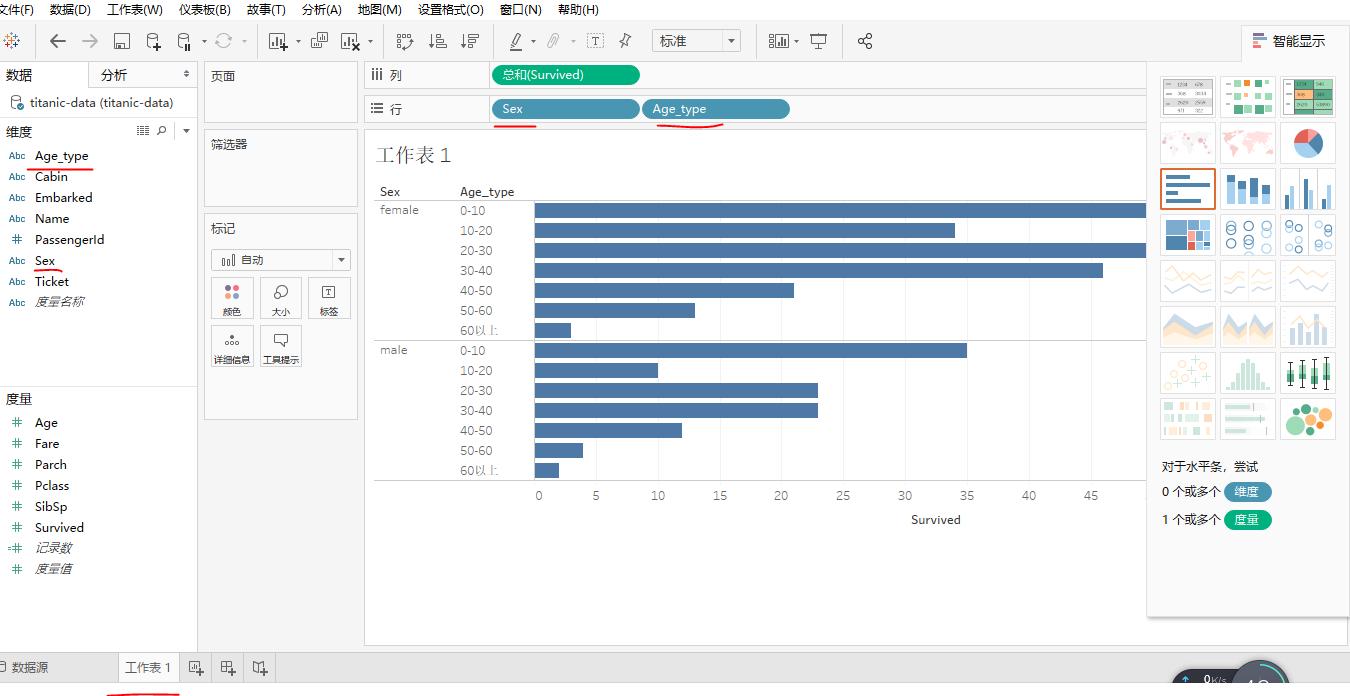Pause auto updates cylinder icon
This screenshot has height=696, width=1350.
pyautogui.click(x=184, y=41)
